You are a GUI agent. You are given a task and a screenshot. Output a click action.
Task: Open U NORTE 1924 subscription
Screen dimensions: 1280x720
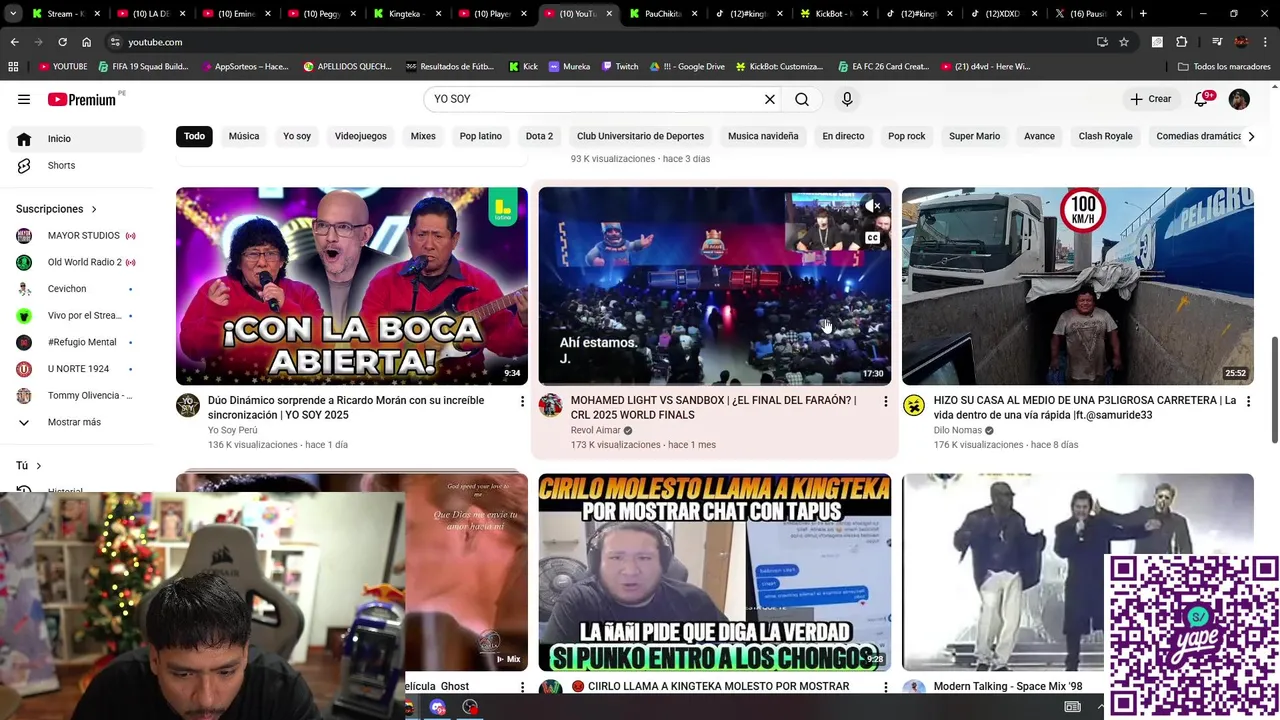point(77,368)
